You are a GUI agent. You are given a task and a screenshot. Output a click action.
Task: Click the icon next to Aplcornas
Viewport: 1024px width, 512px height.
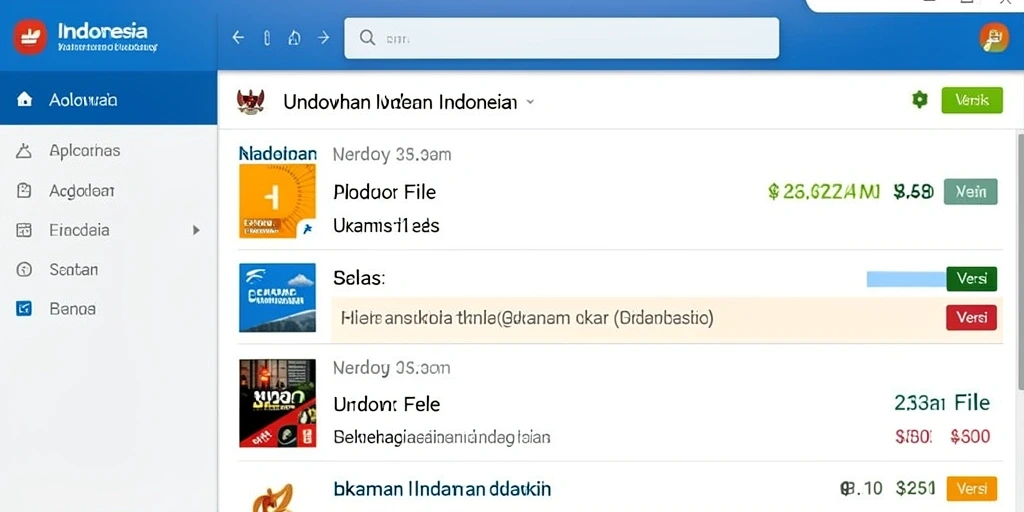24,152
